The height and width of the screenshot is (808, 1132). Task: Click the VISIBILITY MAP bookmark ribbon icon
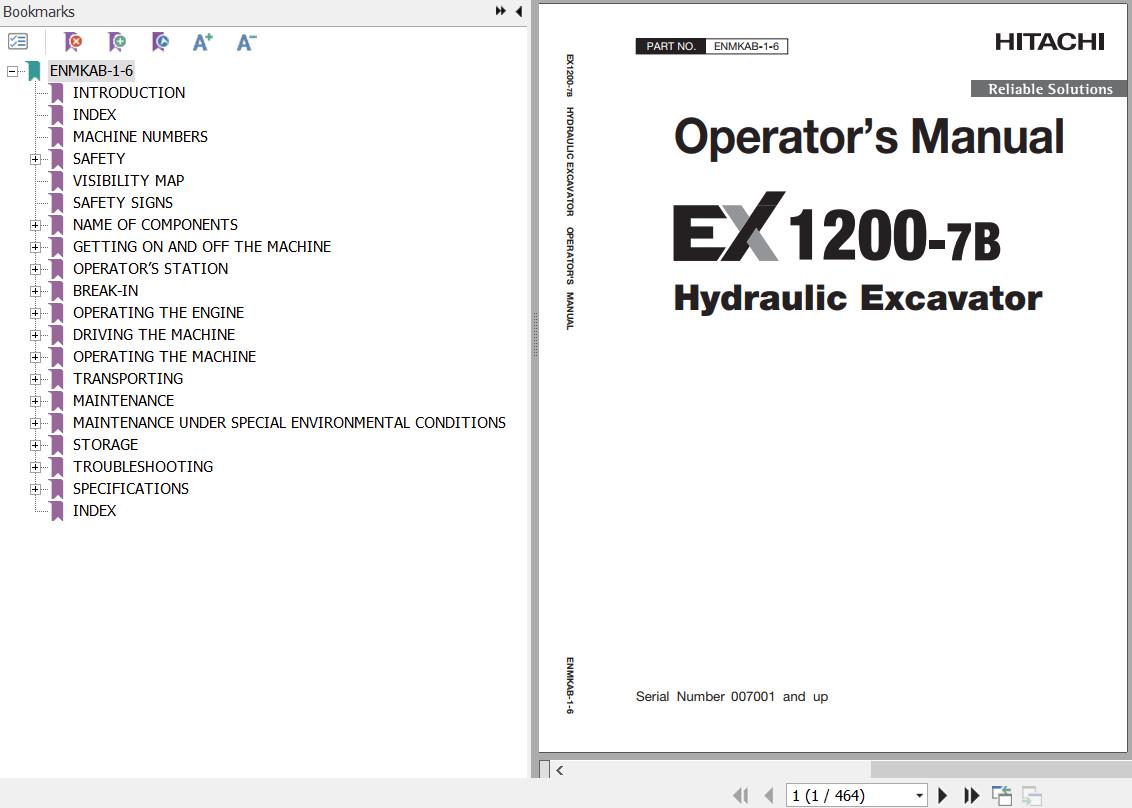tap(57, 181)
